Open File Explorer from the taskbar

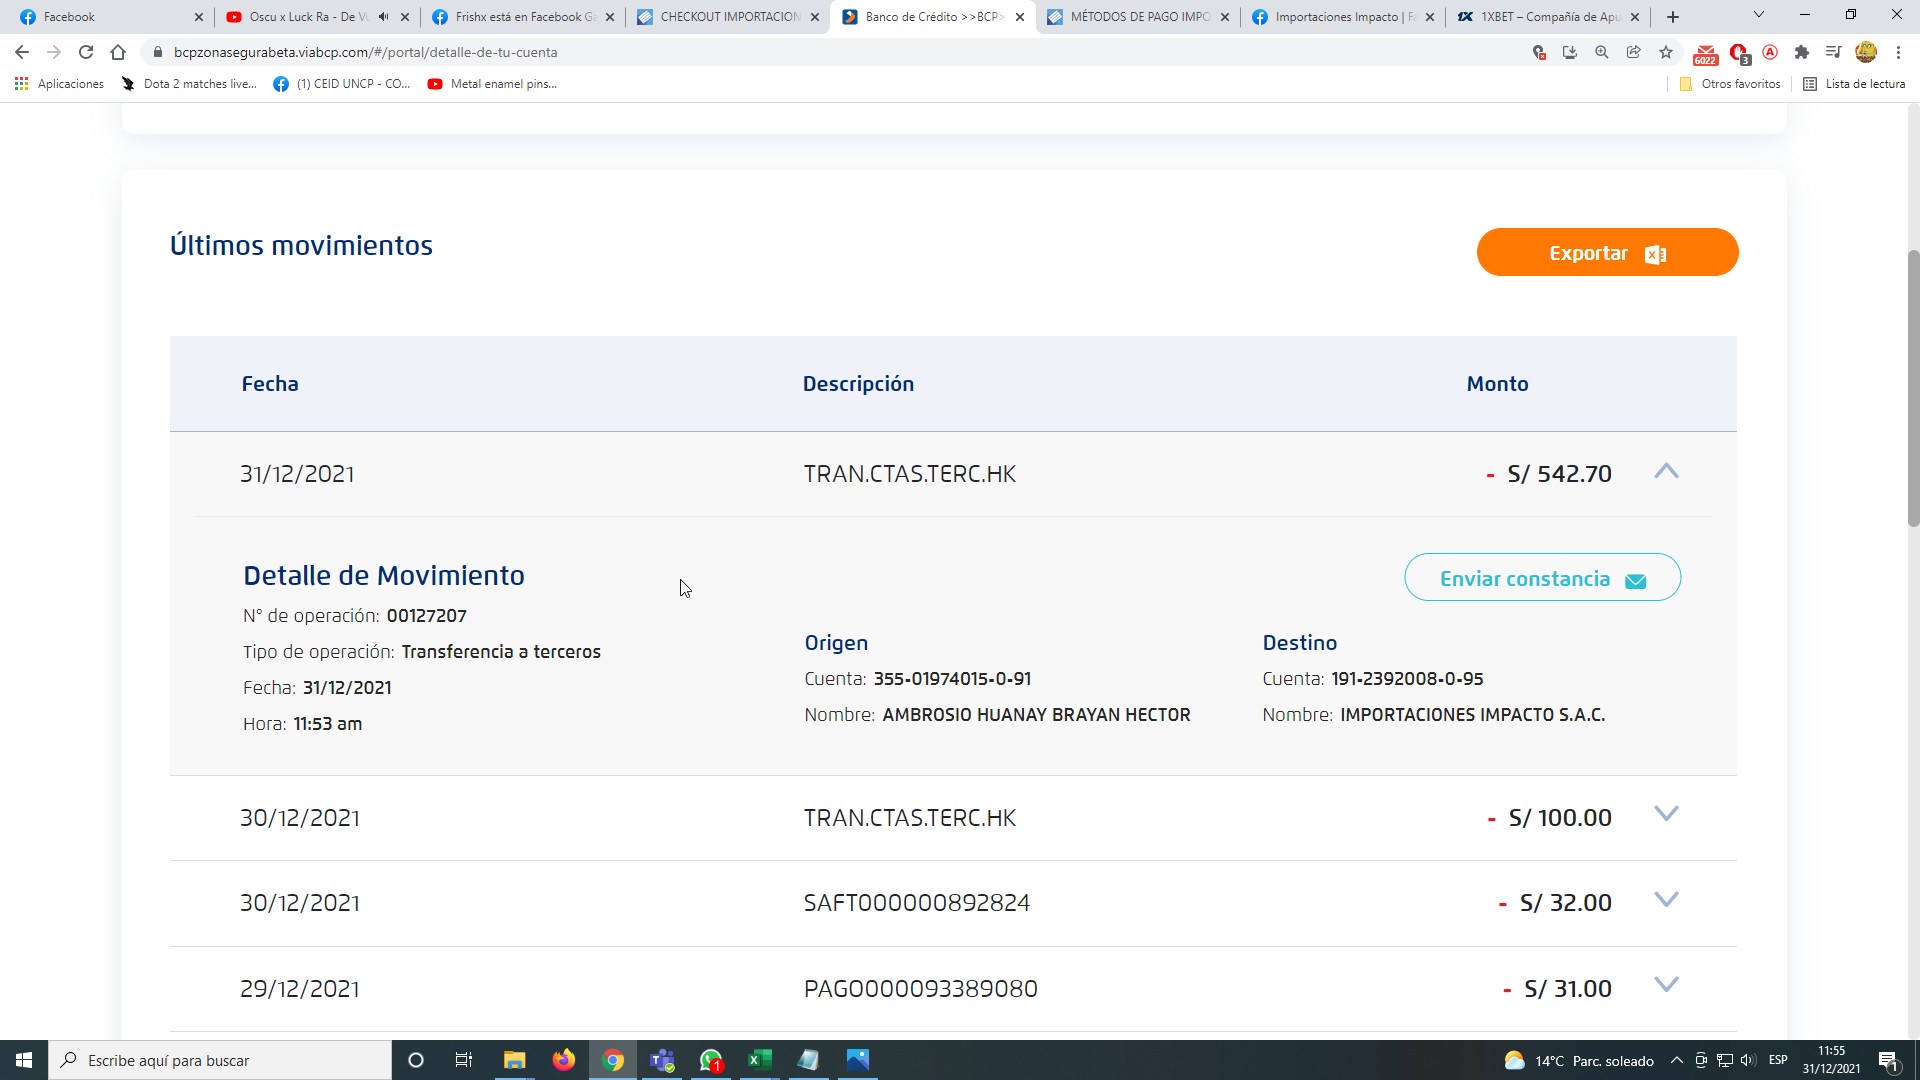[x=514, y=1060]
